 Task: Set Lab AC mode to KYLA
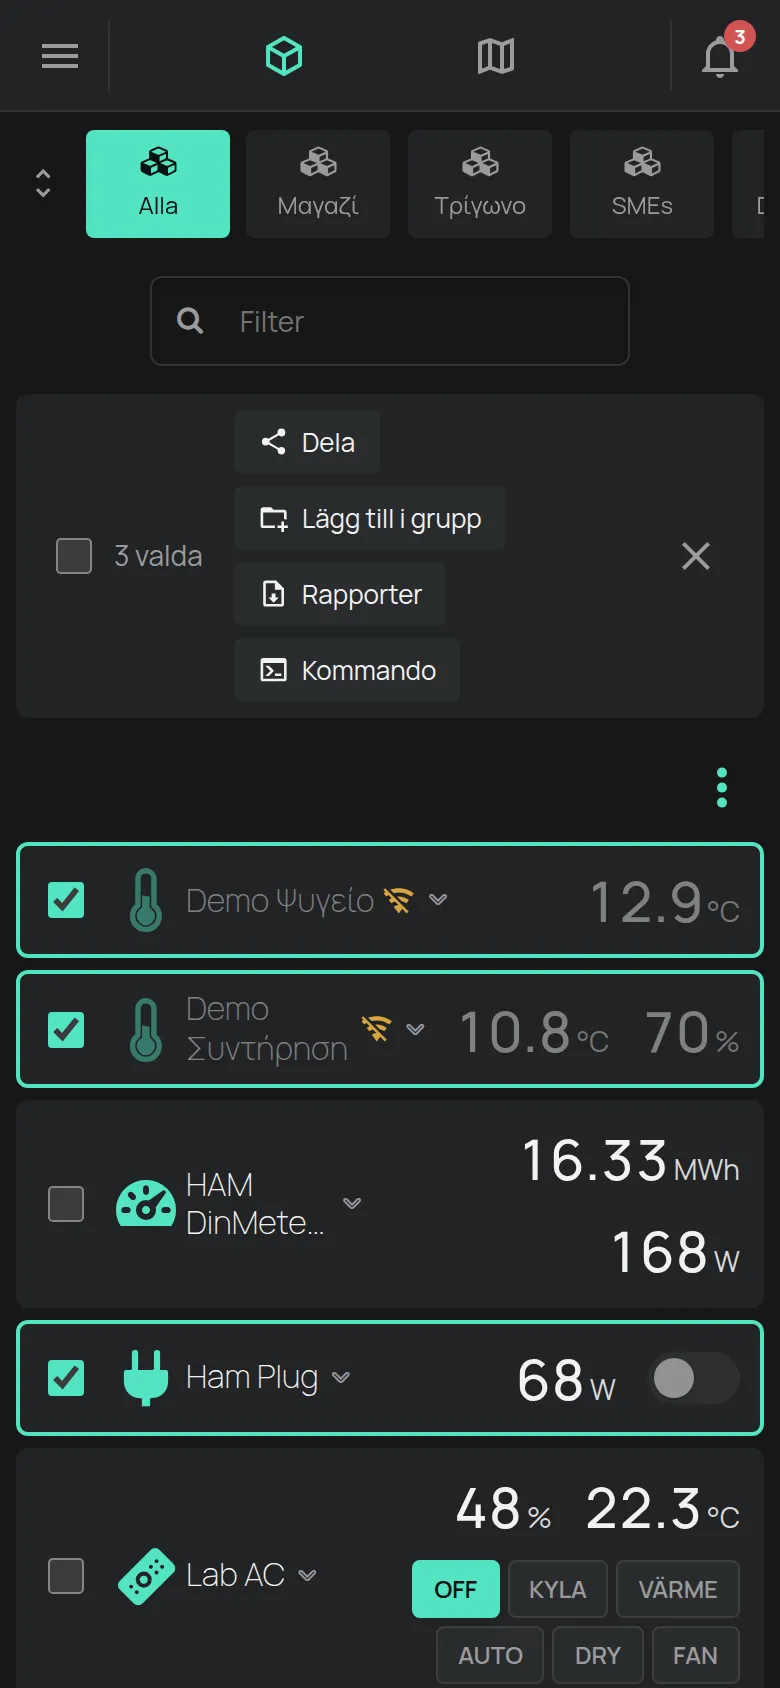pos(558,1589)
